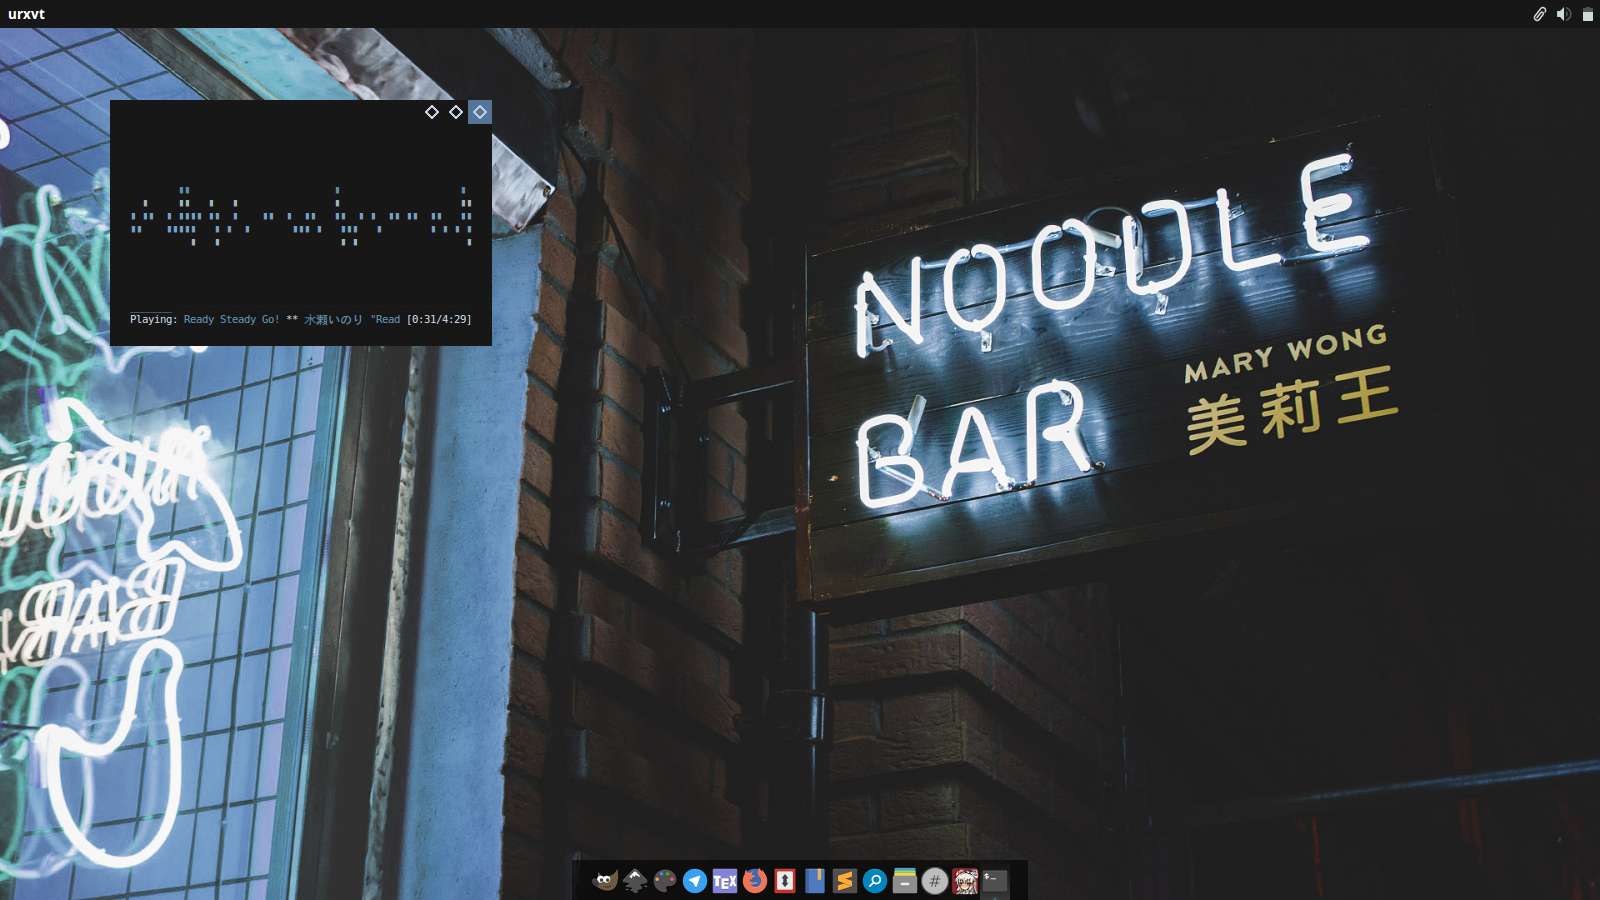Check the battery indicator in panel
The width and height of the screenshot is (1600, 900).
click(x=1588, y=14)
